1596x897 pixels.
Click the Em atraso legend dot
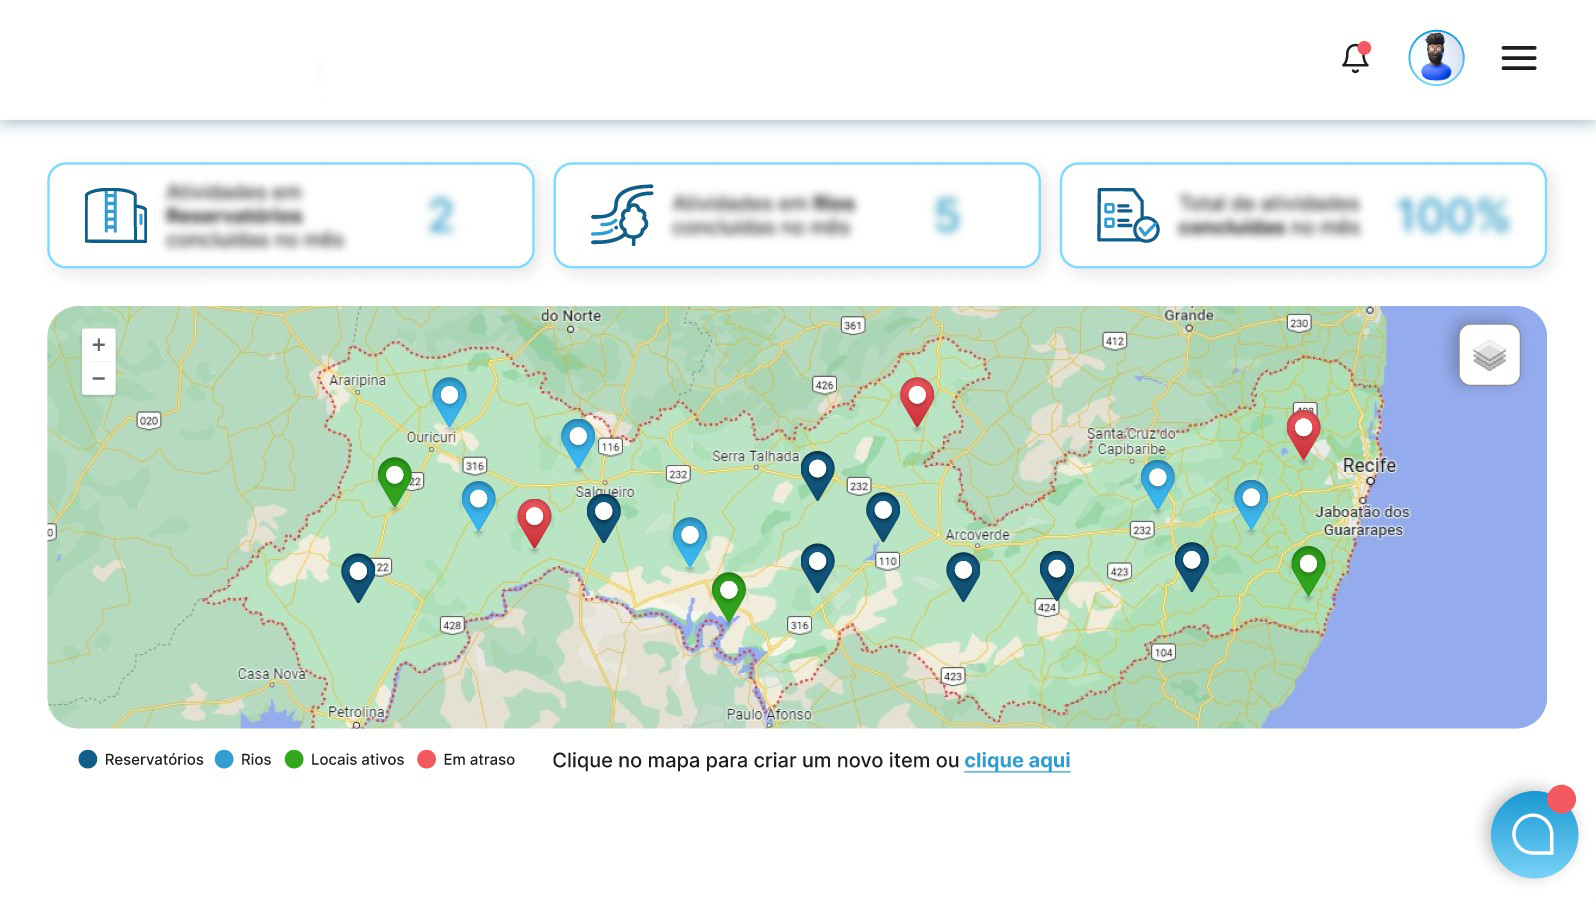click(x=427, y=760)
